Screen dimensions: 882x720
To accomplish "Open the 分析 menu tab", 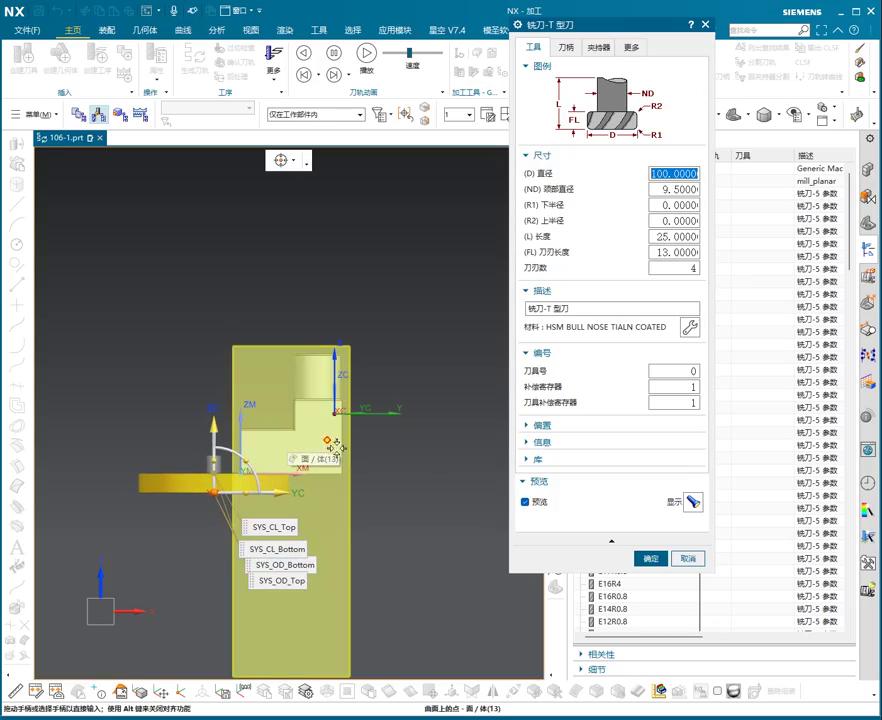I will [x=216, y=30].
